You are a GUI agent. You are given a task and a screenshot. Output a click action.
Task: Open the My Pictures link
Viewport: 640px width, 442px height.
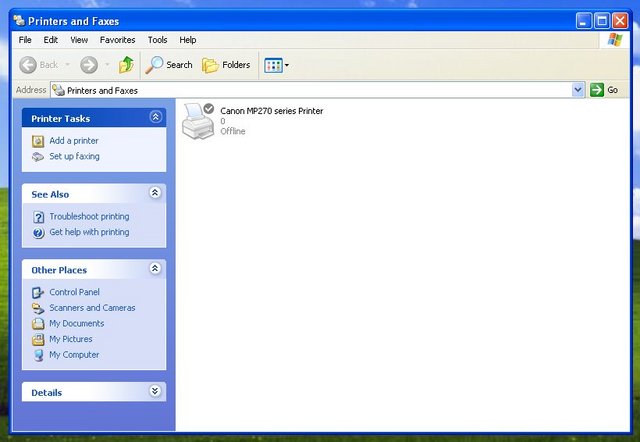pyautogui.click(x=71, y=339)
